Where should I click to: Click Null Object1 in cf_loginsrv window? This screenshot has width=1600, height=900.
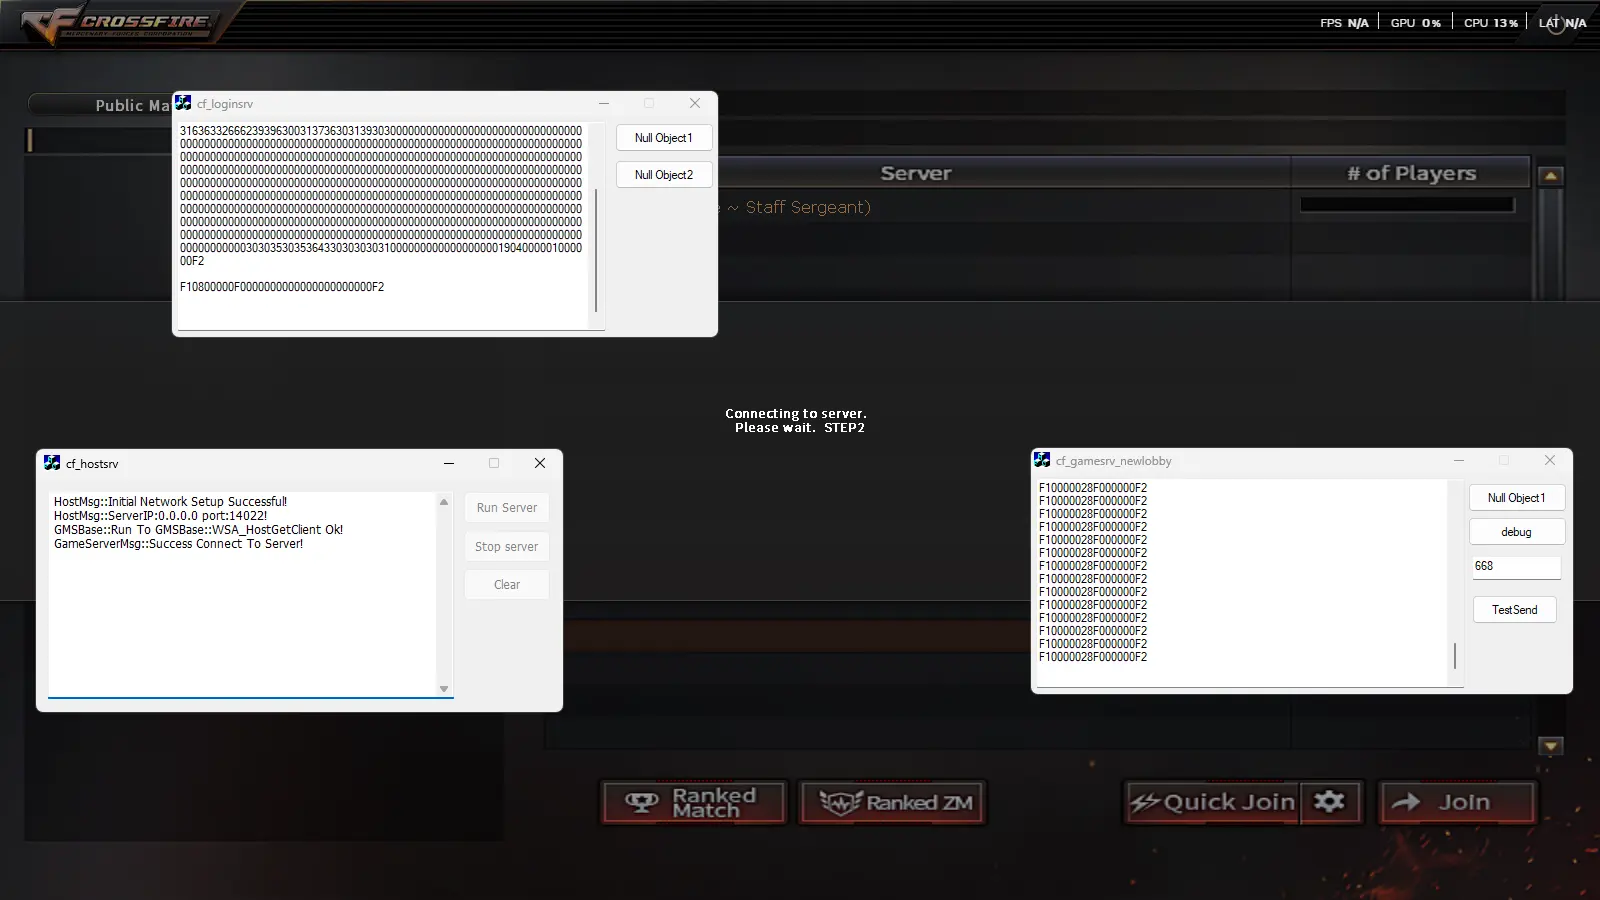664,138
